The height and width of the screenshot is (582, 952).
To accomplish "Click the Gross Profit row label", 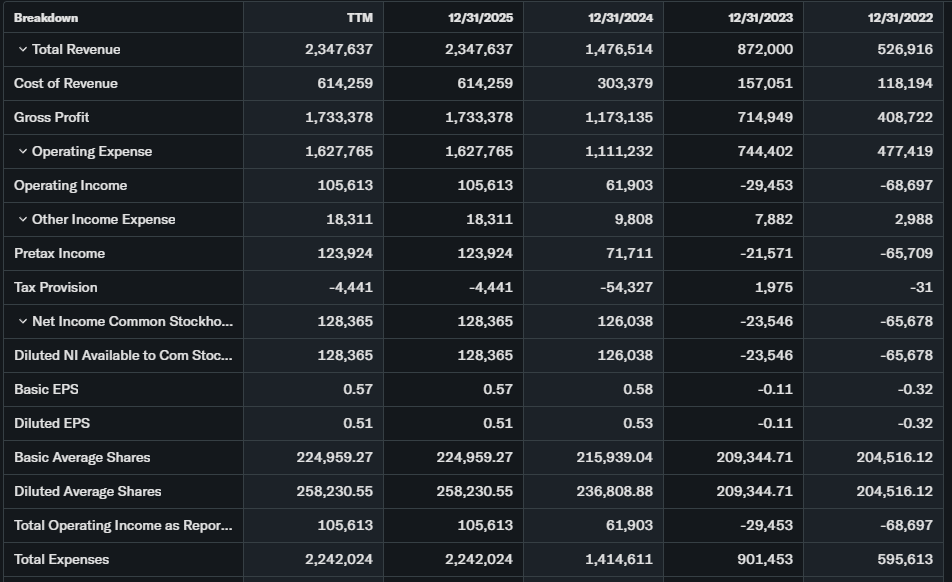I will 52,118.
